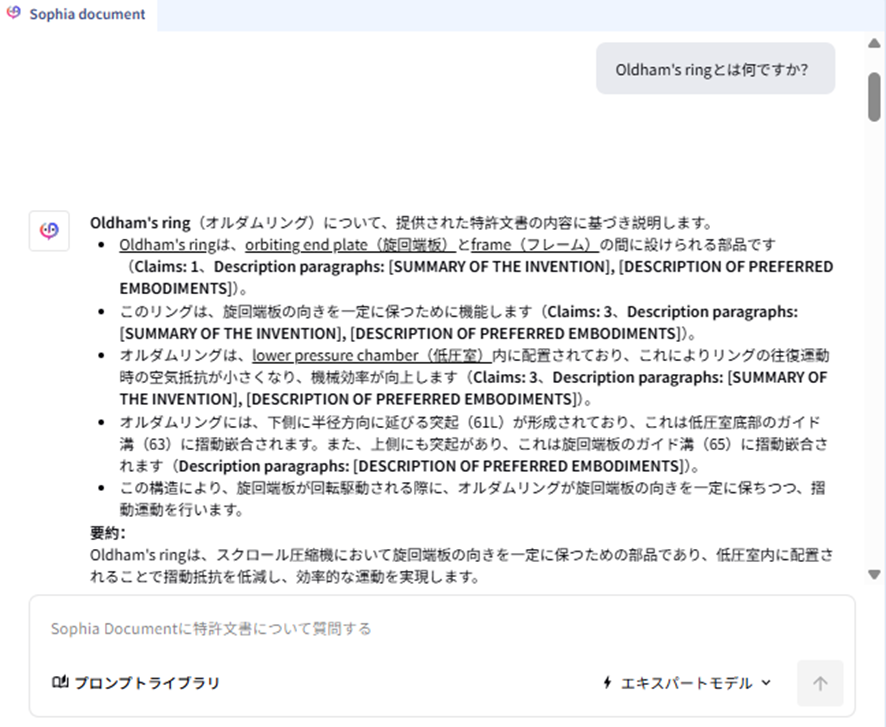Click the scroll up arrow
The height and width of the screenshot is (727, 886).
(874, 43)
